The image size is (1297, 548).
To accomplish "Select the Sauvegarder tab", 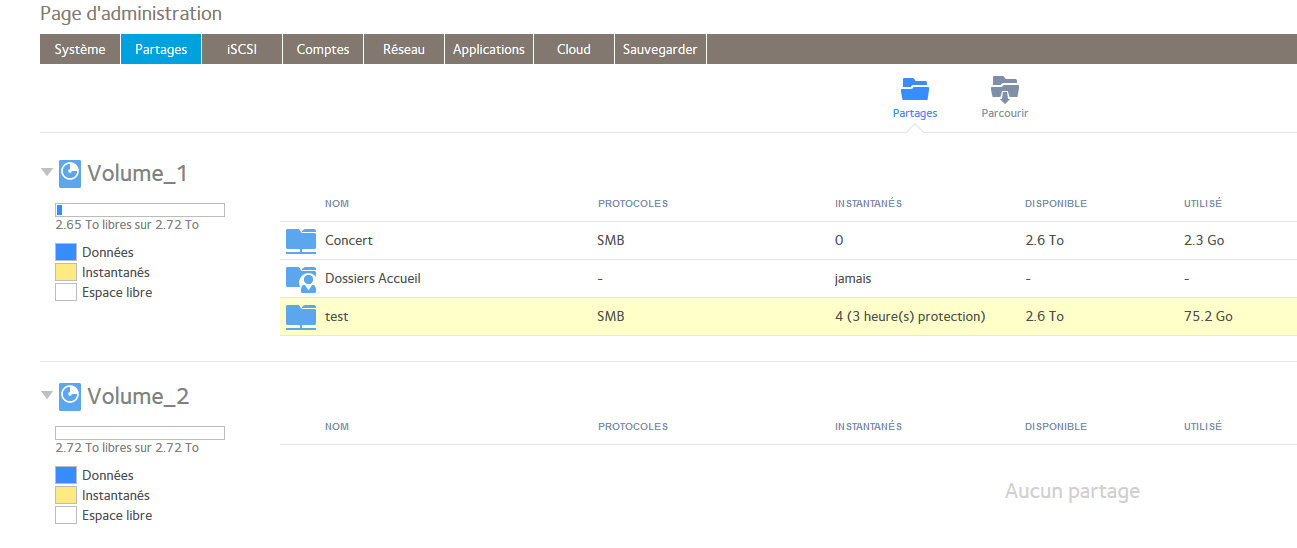I will (x=660, y=49).
